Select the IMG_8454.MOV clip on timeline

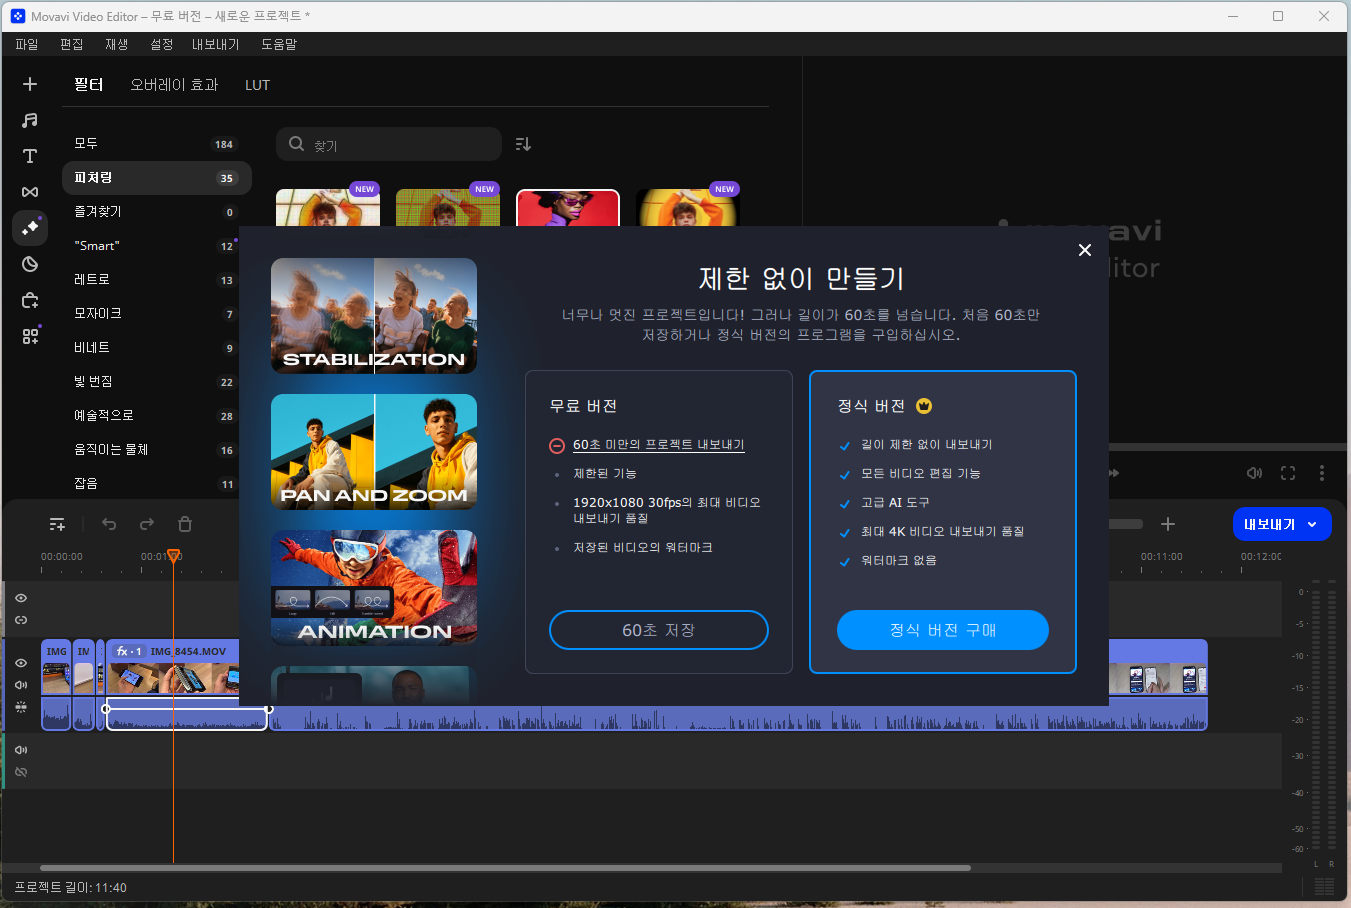(172, 668)
